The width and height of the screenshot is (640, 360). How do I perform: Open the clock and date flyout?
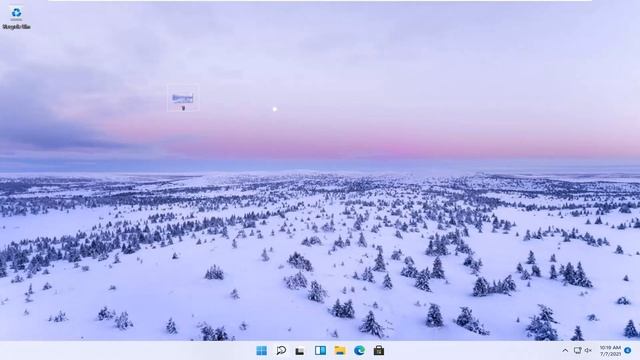(610, 351)
